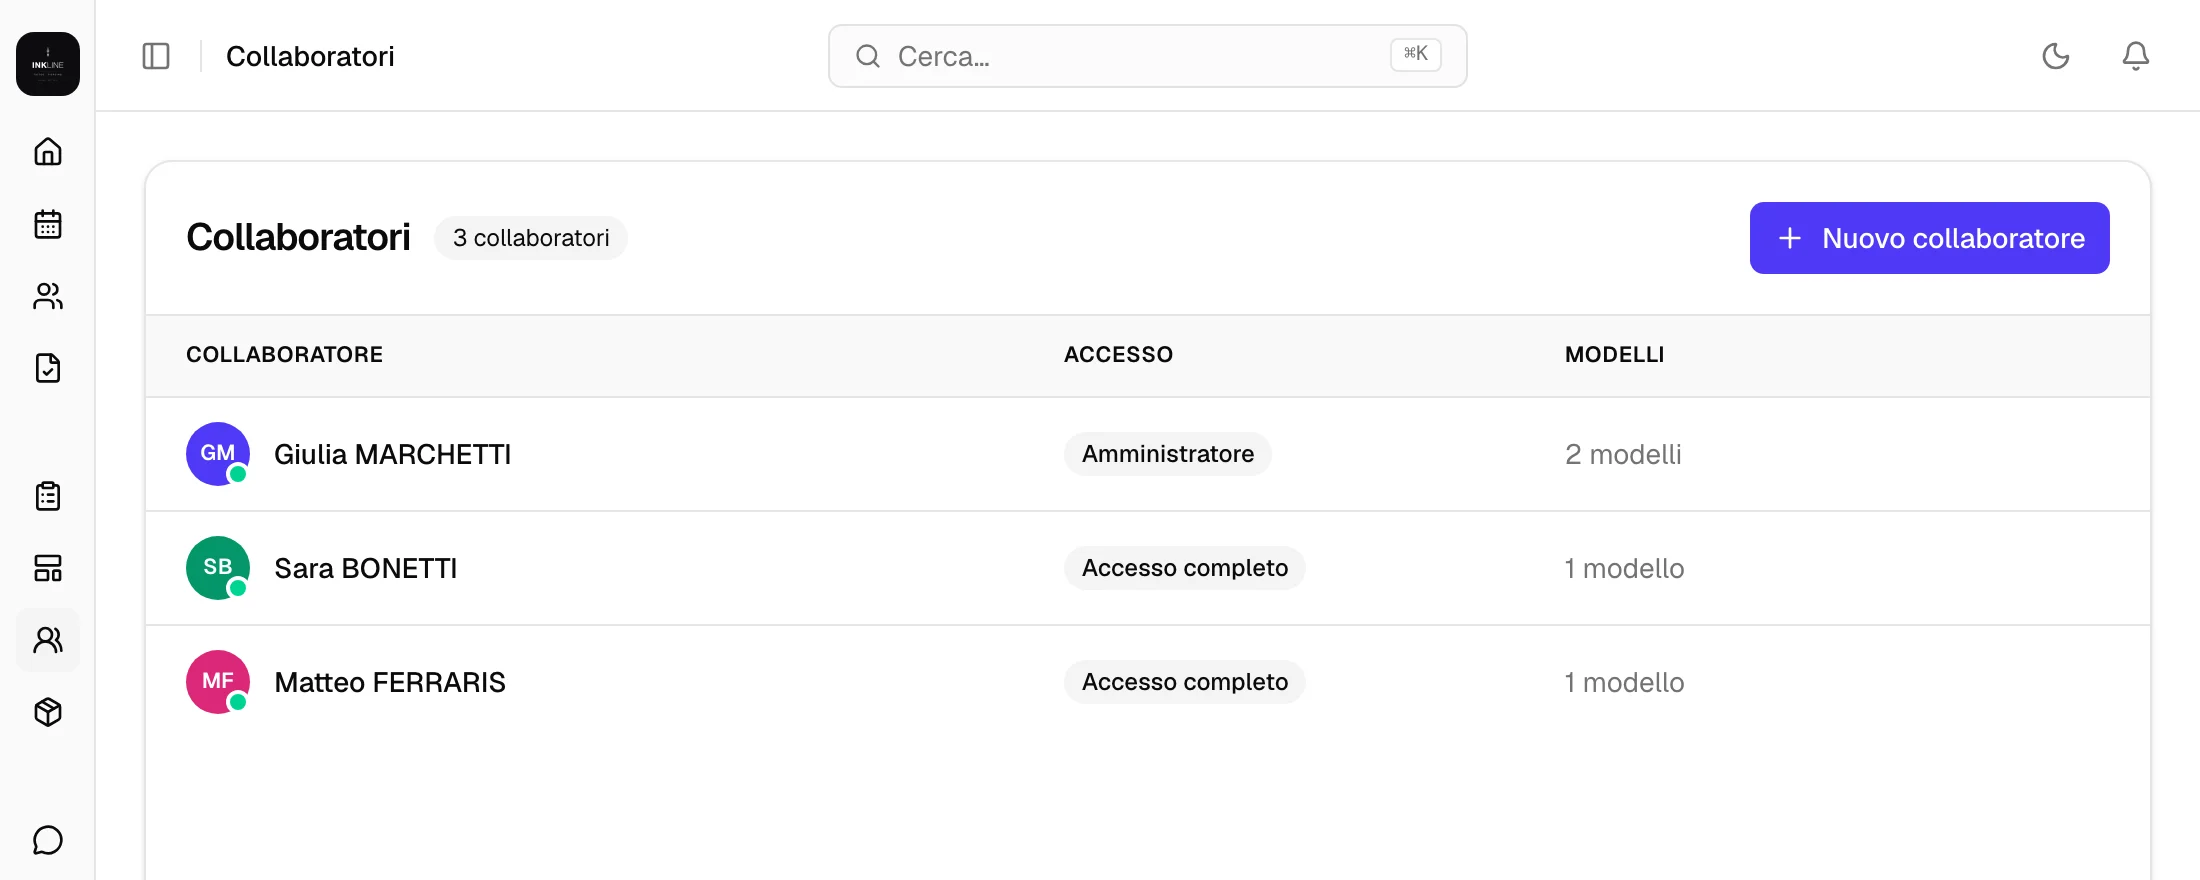Click the Inkline app logo
The height and width of the screenshot is (880, 2200).
(x=48, y=64)
